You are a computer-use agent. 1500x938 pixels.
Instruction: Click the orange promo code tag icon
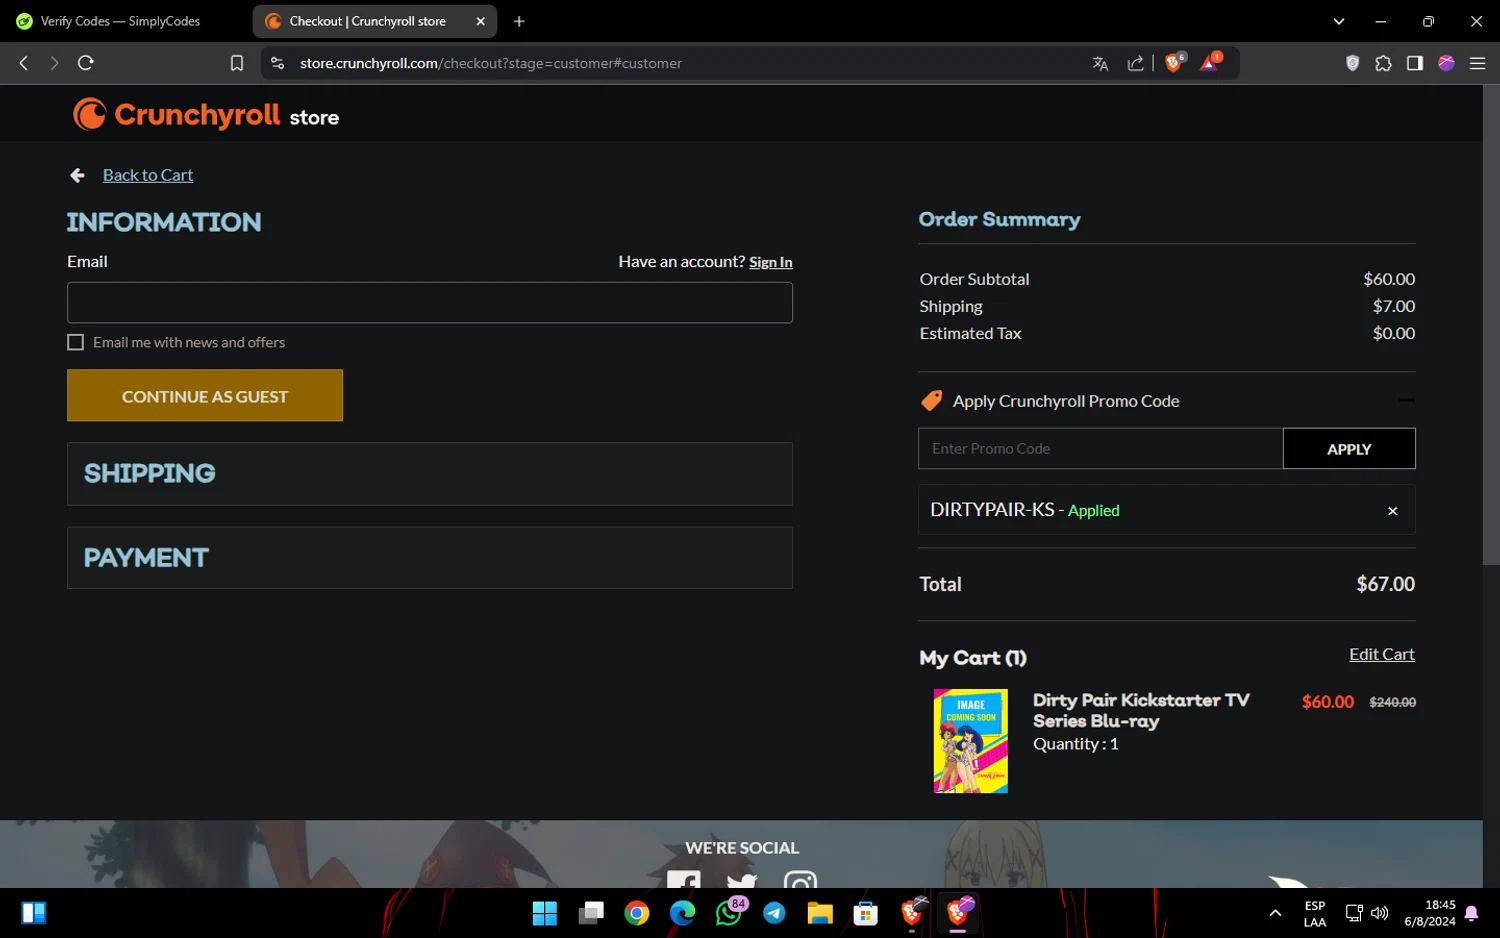point(931,401)
